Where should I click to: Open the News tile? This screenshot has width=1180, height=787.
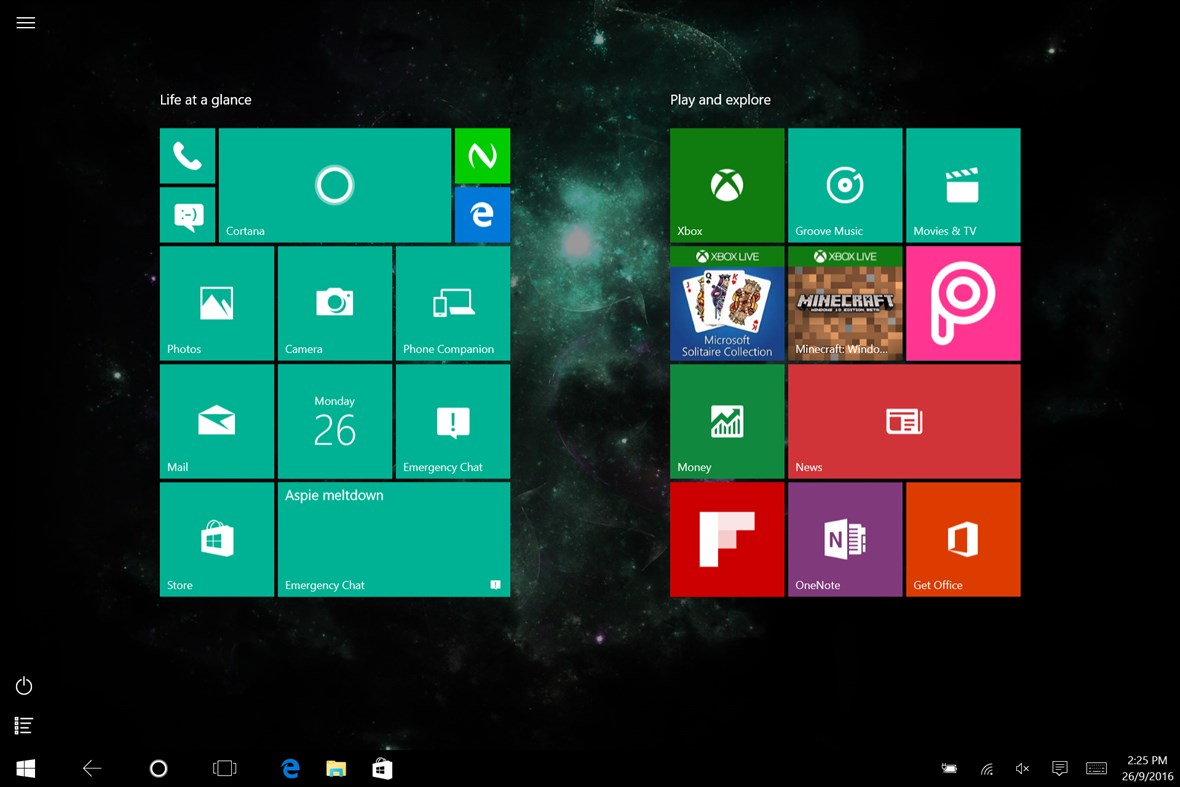pyautogui.click(x=903, y=421)
